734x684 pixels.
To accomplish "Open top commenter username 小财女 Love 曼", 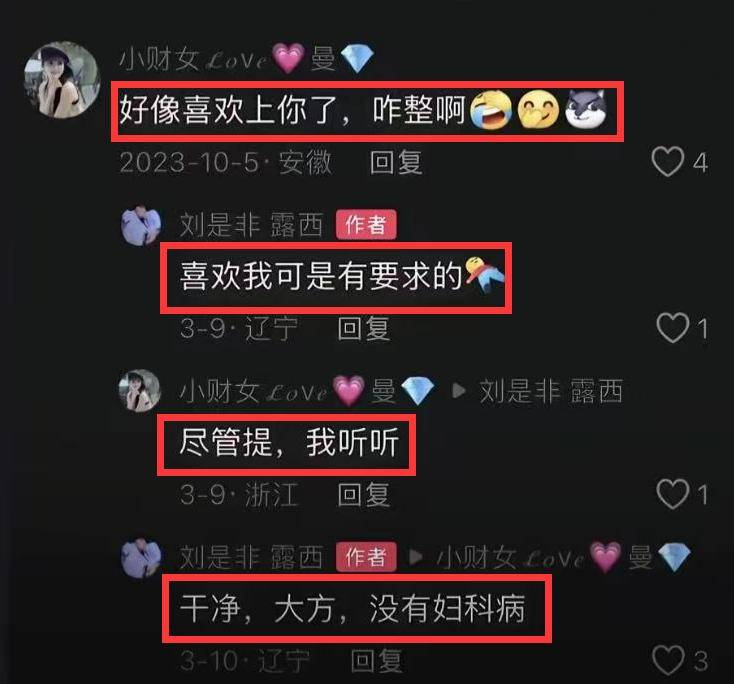I will [x=246, y=59].
